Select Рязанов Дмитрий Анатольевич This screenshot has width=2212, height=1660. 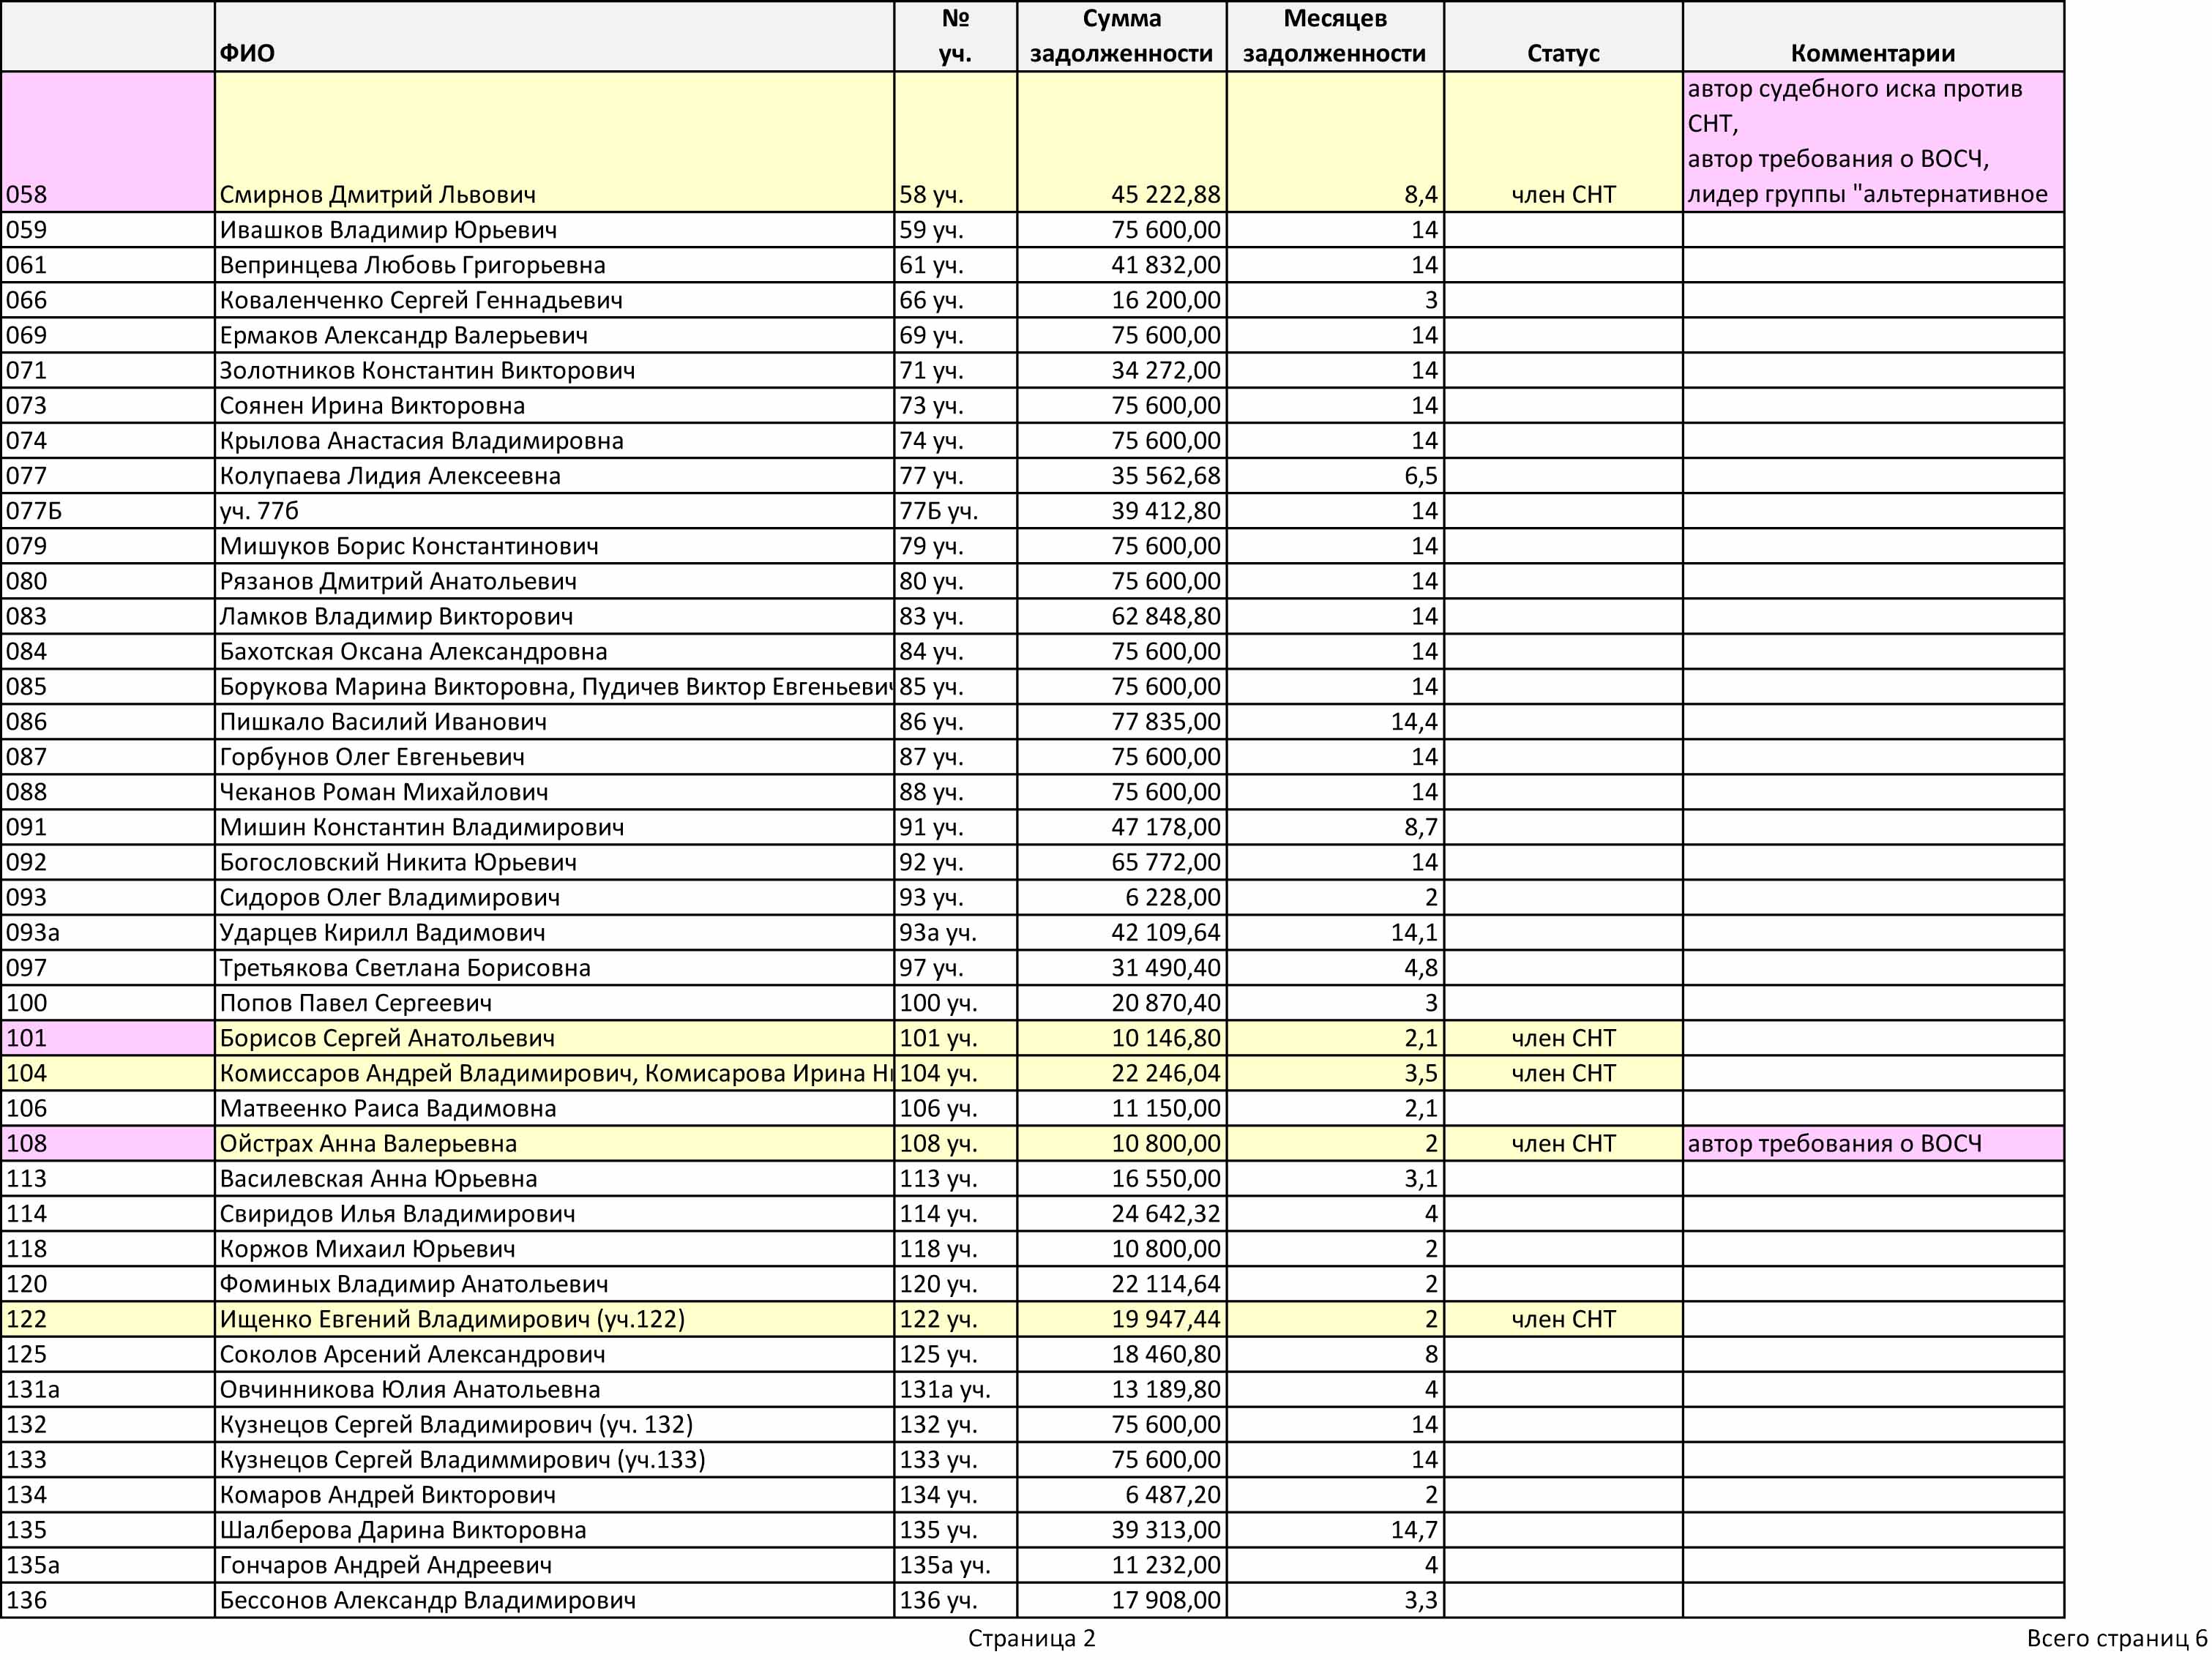[x=398, y=581]
